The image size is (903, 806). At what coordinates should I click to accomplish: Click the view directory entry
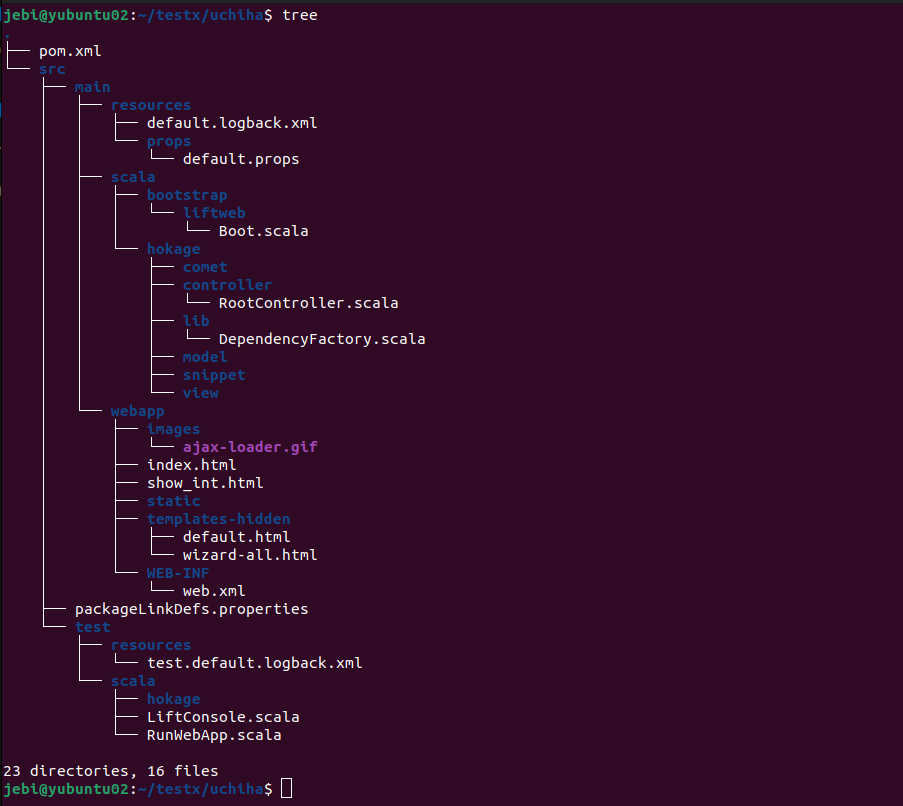click(x=200, y=393)
